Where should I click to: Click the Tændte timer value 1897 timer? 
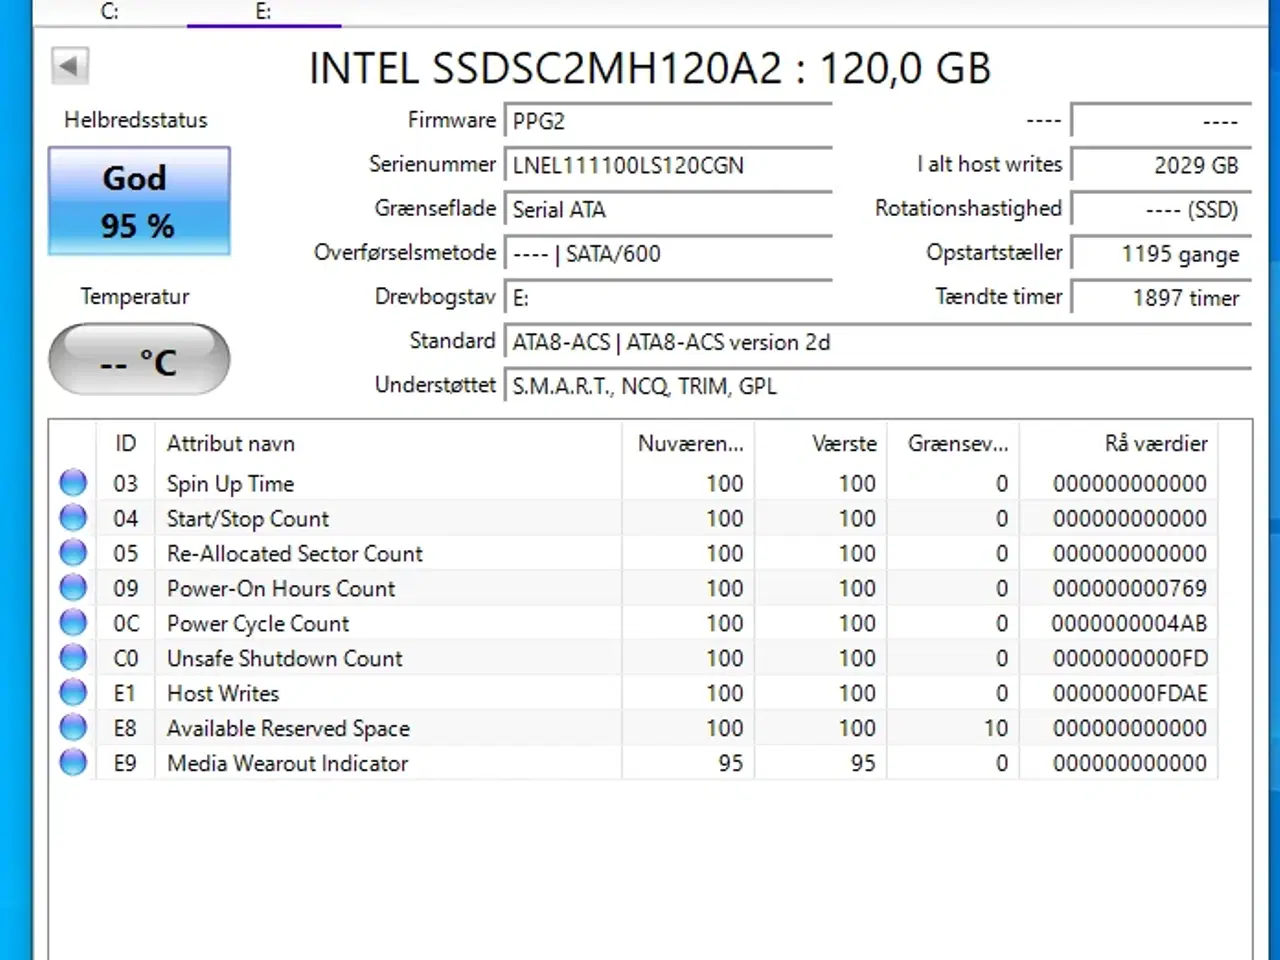pyautogui.click(x=1161, y=297)
